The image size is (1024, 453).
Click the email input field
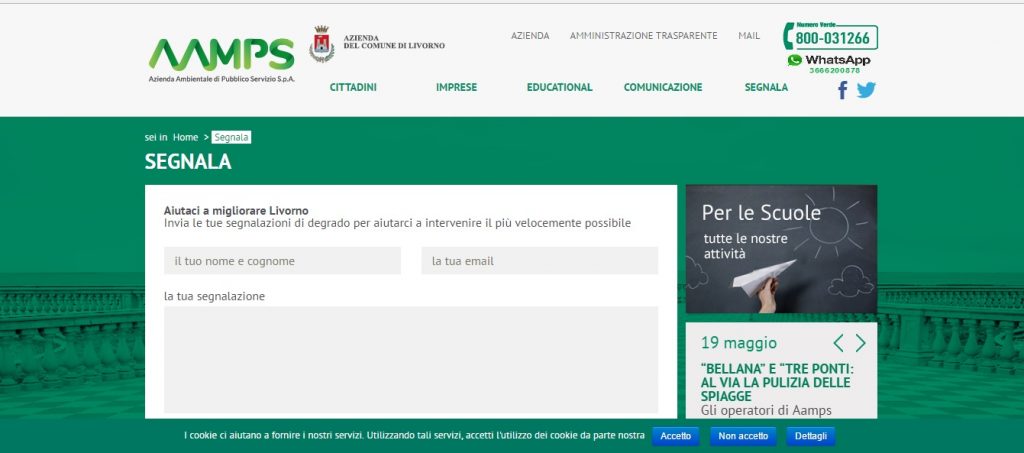539,261
